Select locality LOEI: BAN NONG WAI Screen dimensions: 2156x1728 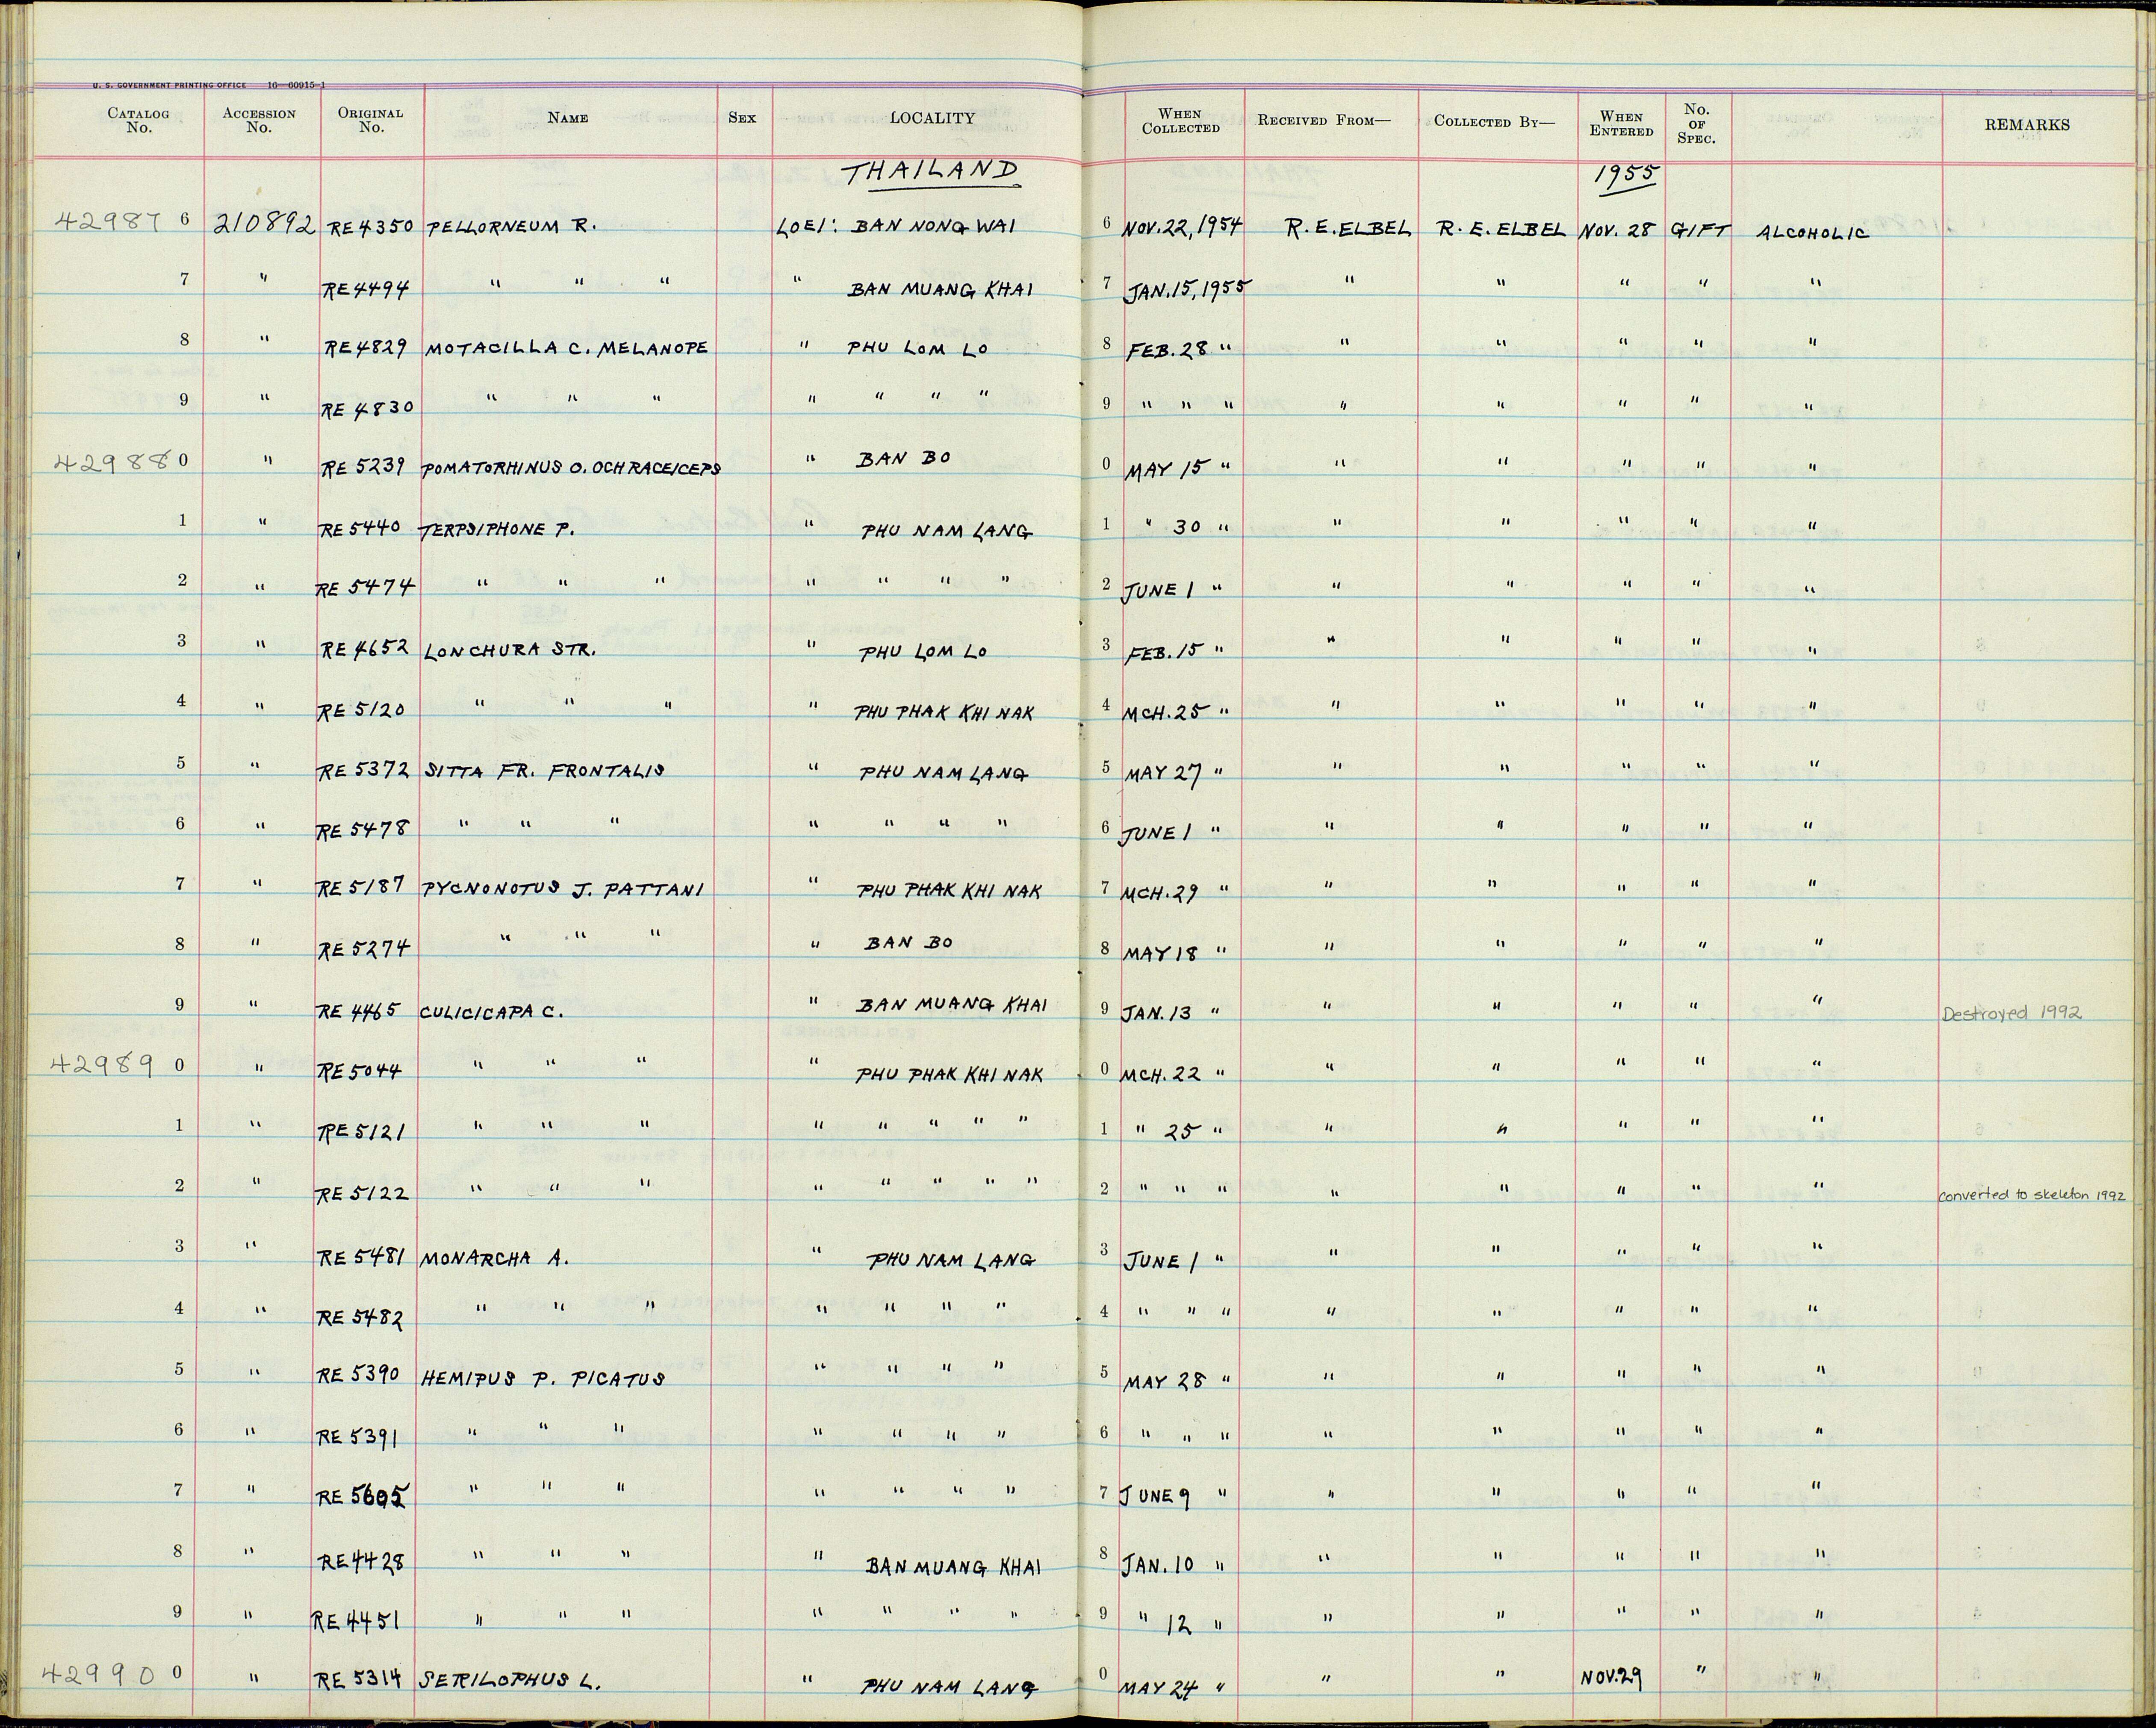(x=896, y=226)
